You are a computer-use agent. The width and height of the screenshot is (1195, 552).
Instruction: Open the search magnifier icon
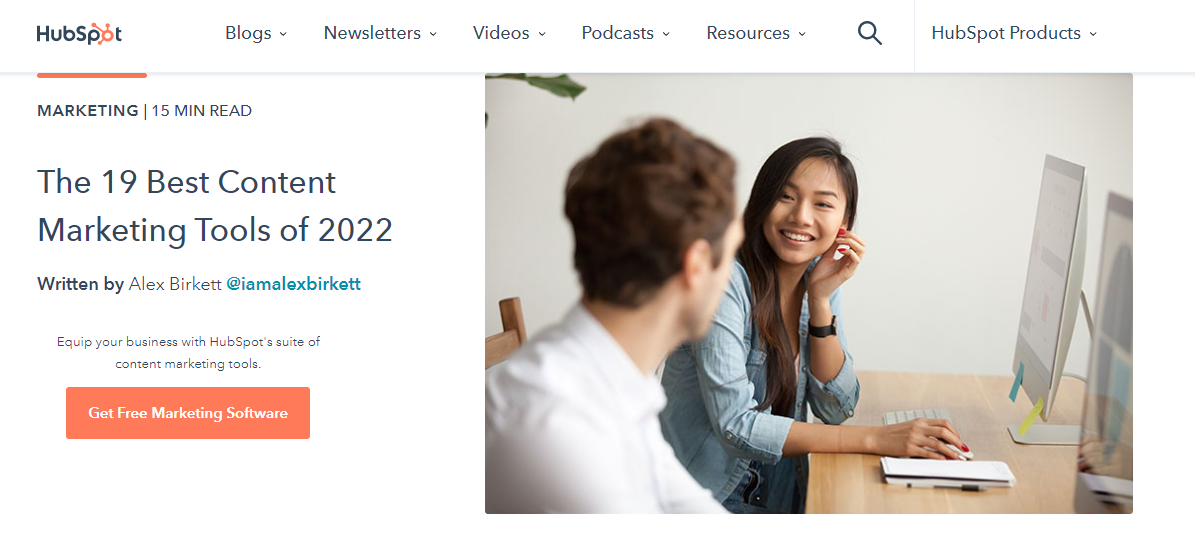(x=870, y=33)
